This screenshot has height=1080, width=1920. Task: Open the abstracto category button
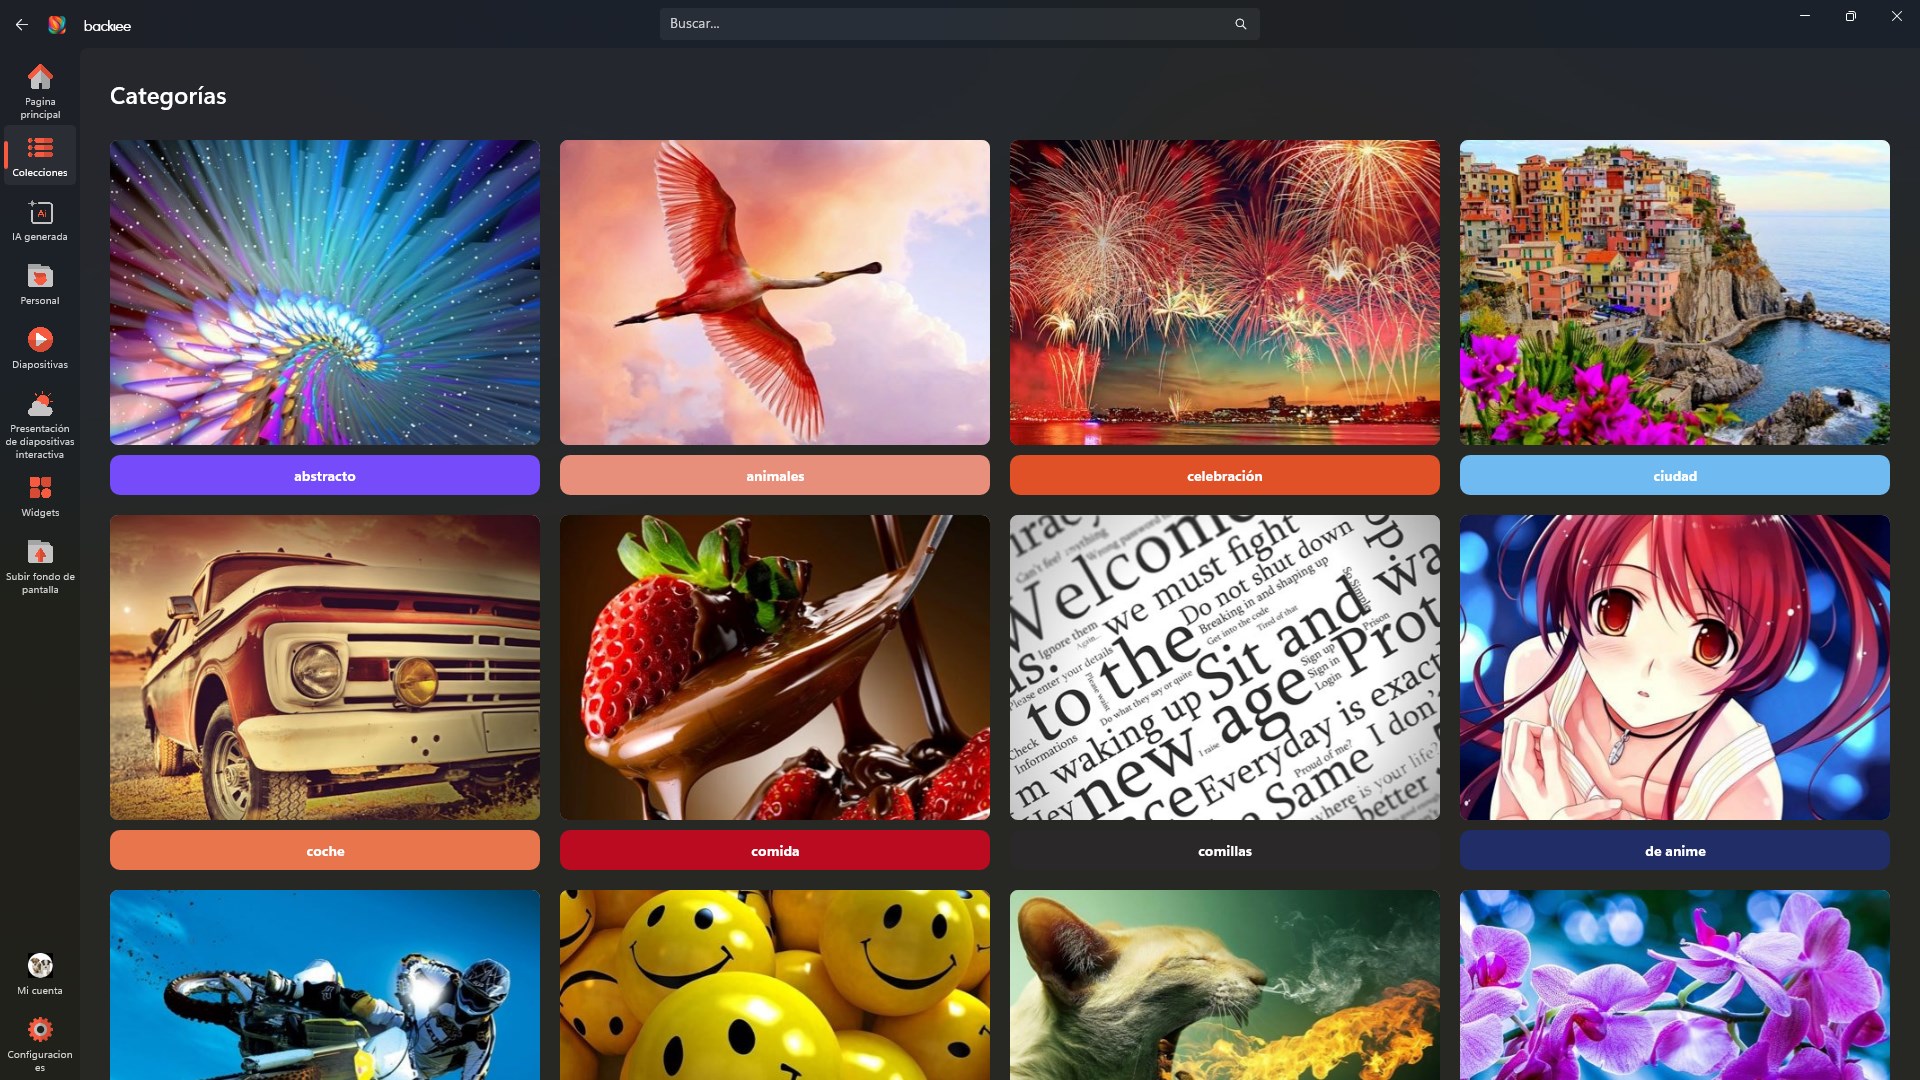tap(325, 476)
